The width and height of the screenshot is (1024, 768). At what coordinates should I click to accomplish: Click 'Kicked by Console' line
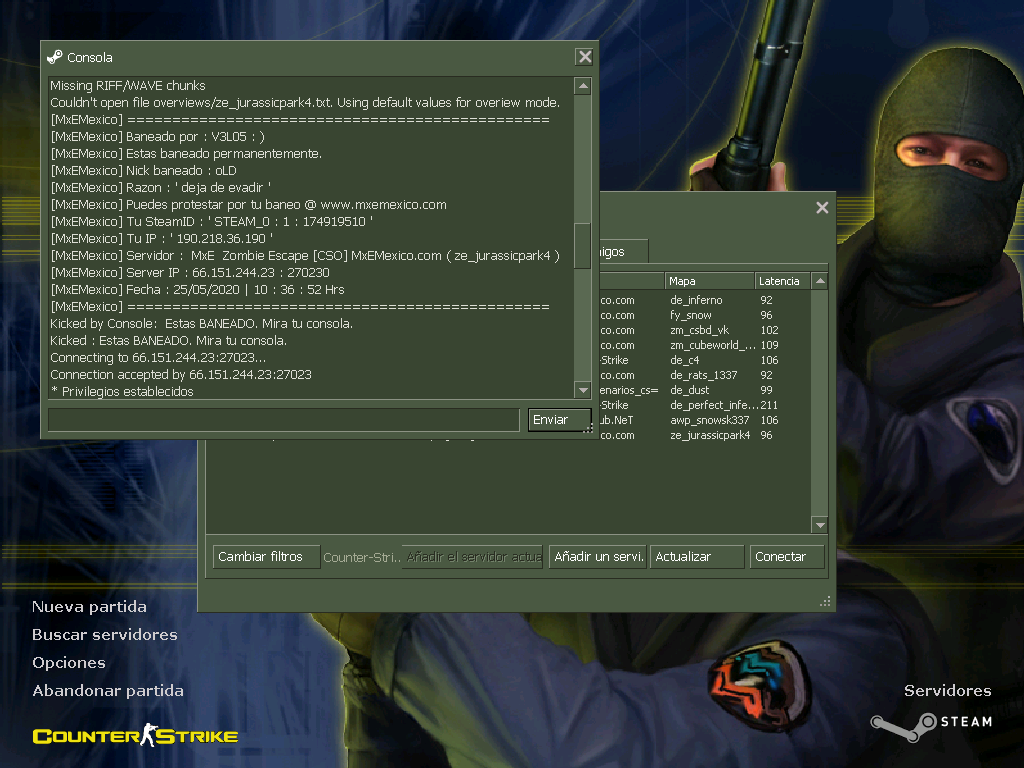pos(201,323)
